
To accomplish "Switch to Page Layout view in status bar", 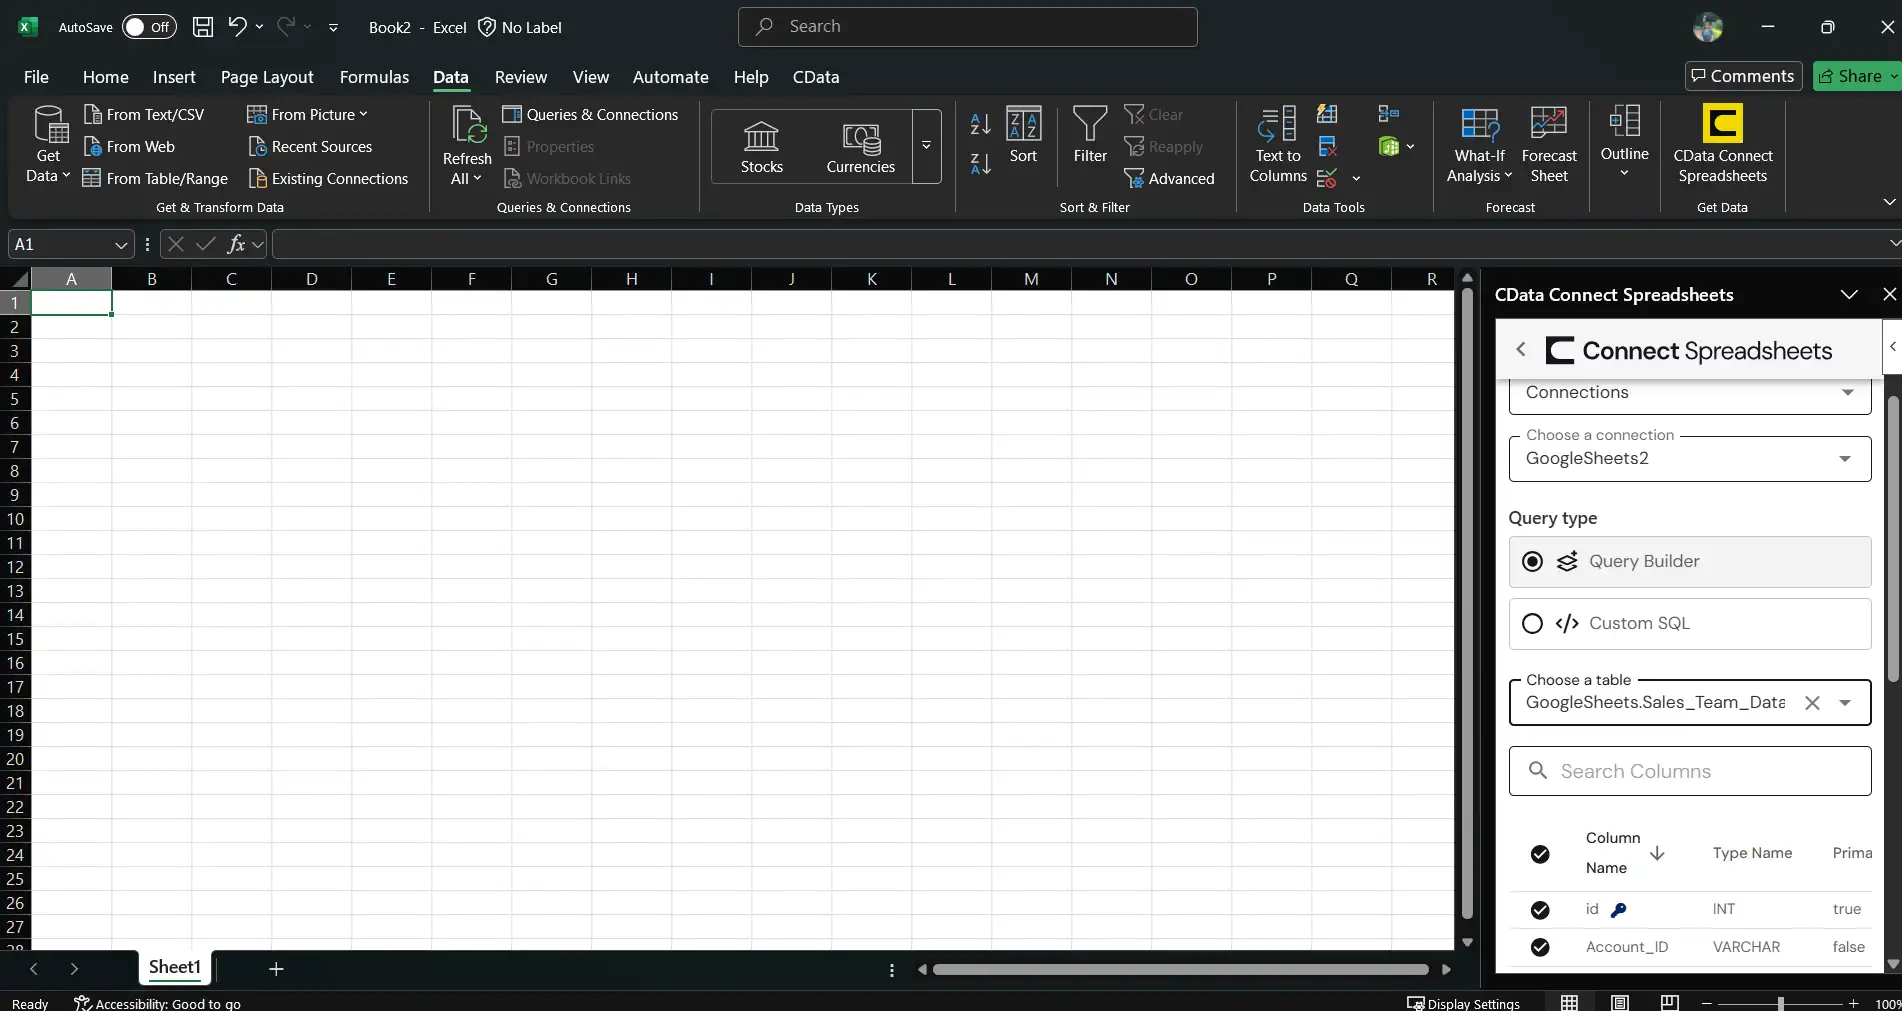I will (1620, 1003).
